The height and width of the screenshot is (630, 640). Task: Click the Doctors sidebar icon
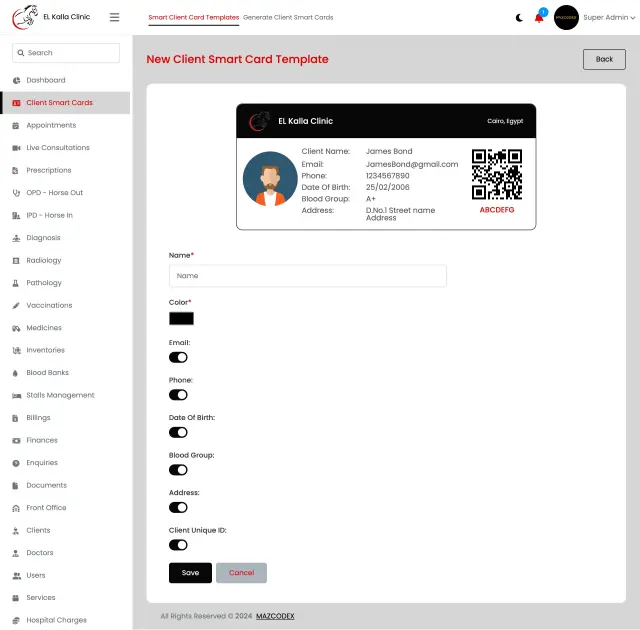(x=16, y=553)
